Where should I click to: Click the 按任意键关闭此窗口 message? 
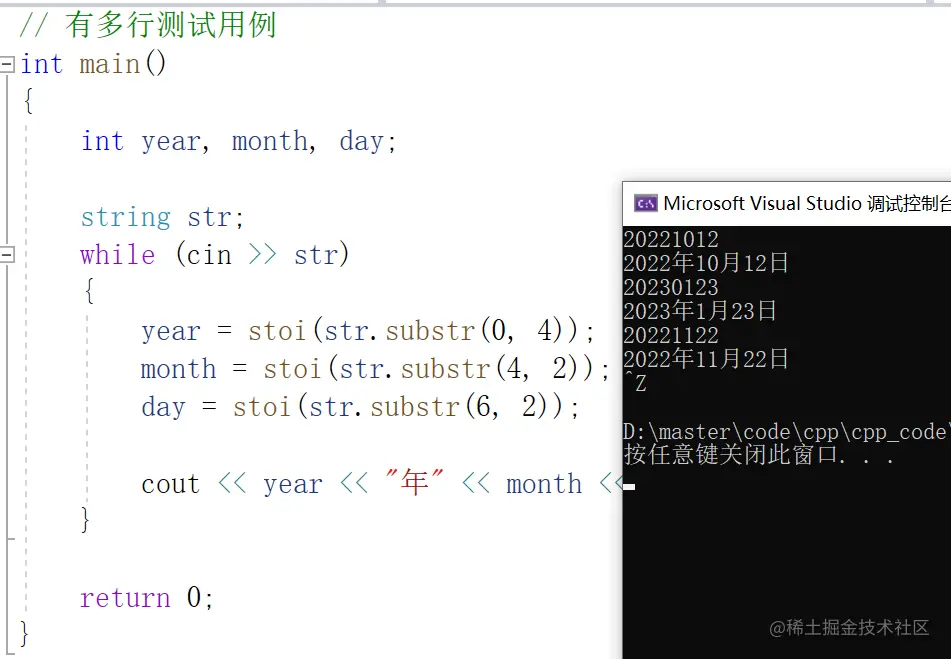click(x=759, y=455)
